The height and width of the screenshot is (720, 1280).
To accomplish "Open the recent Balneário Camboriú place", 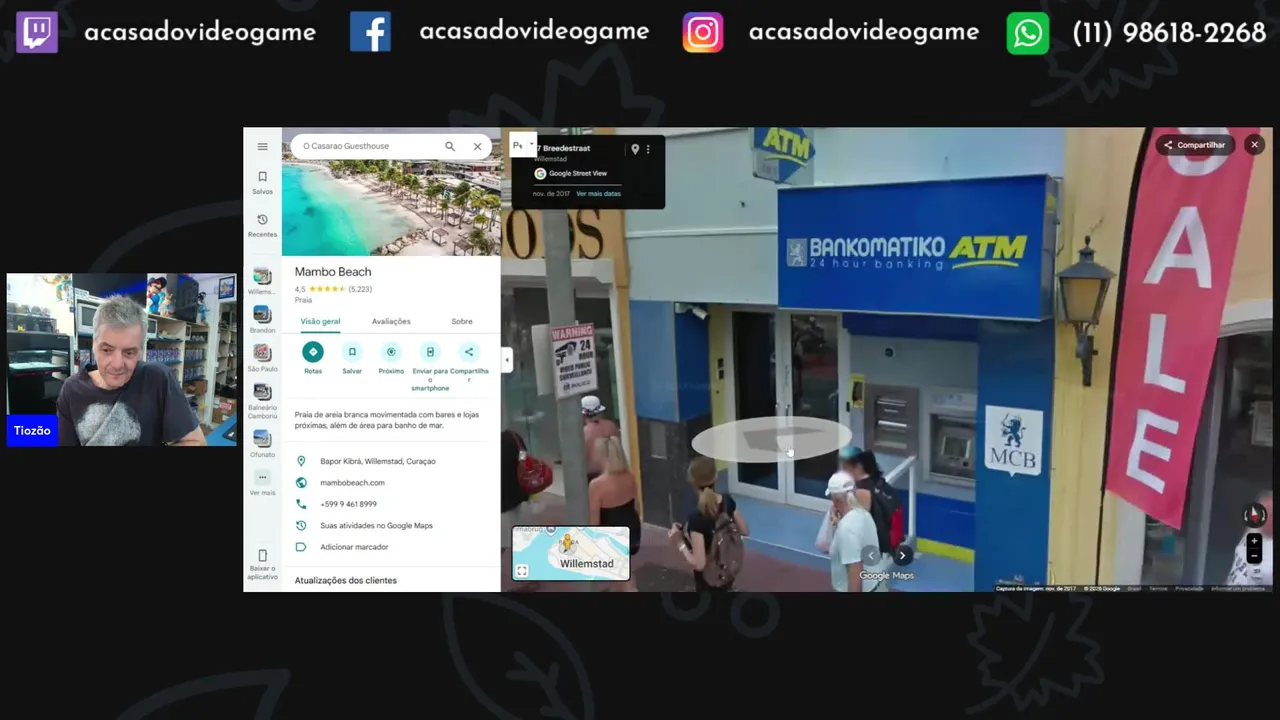I will coord(262,400).
